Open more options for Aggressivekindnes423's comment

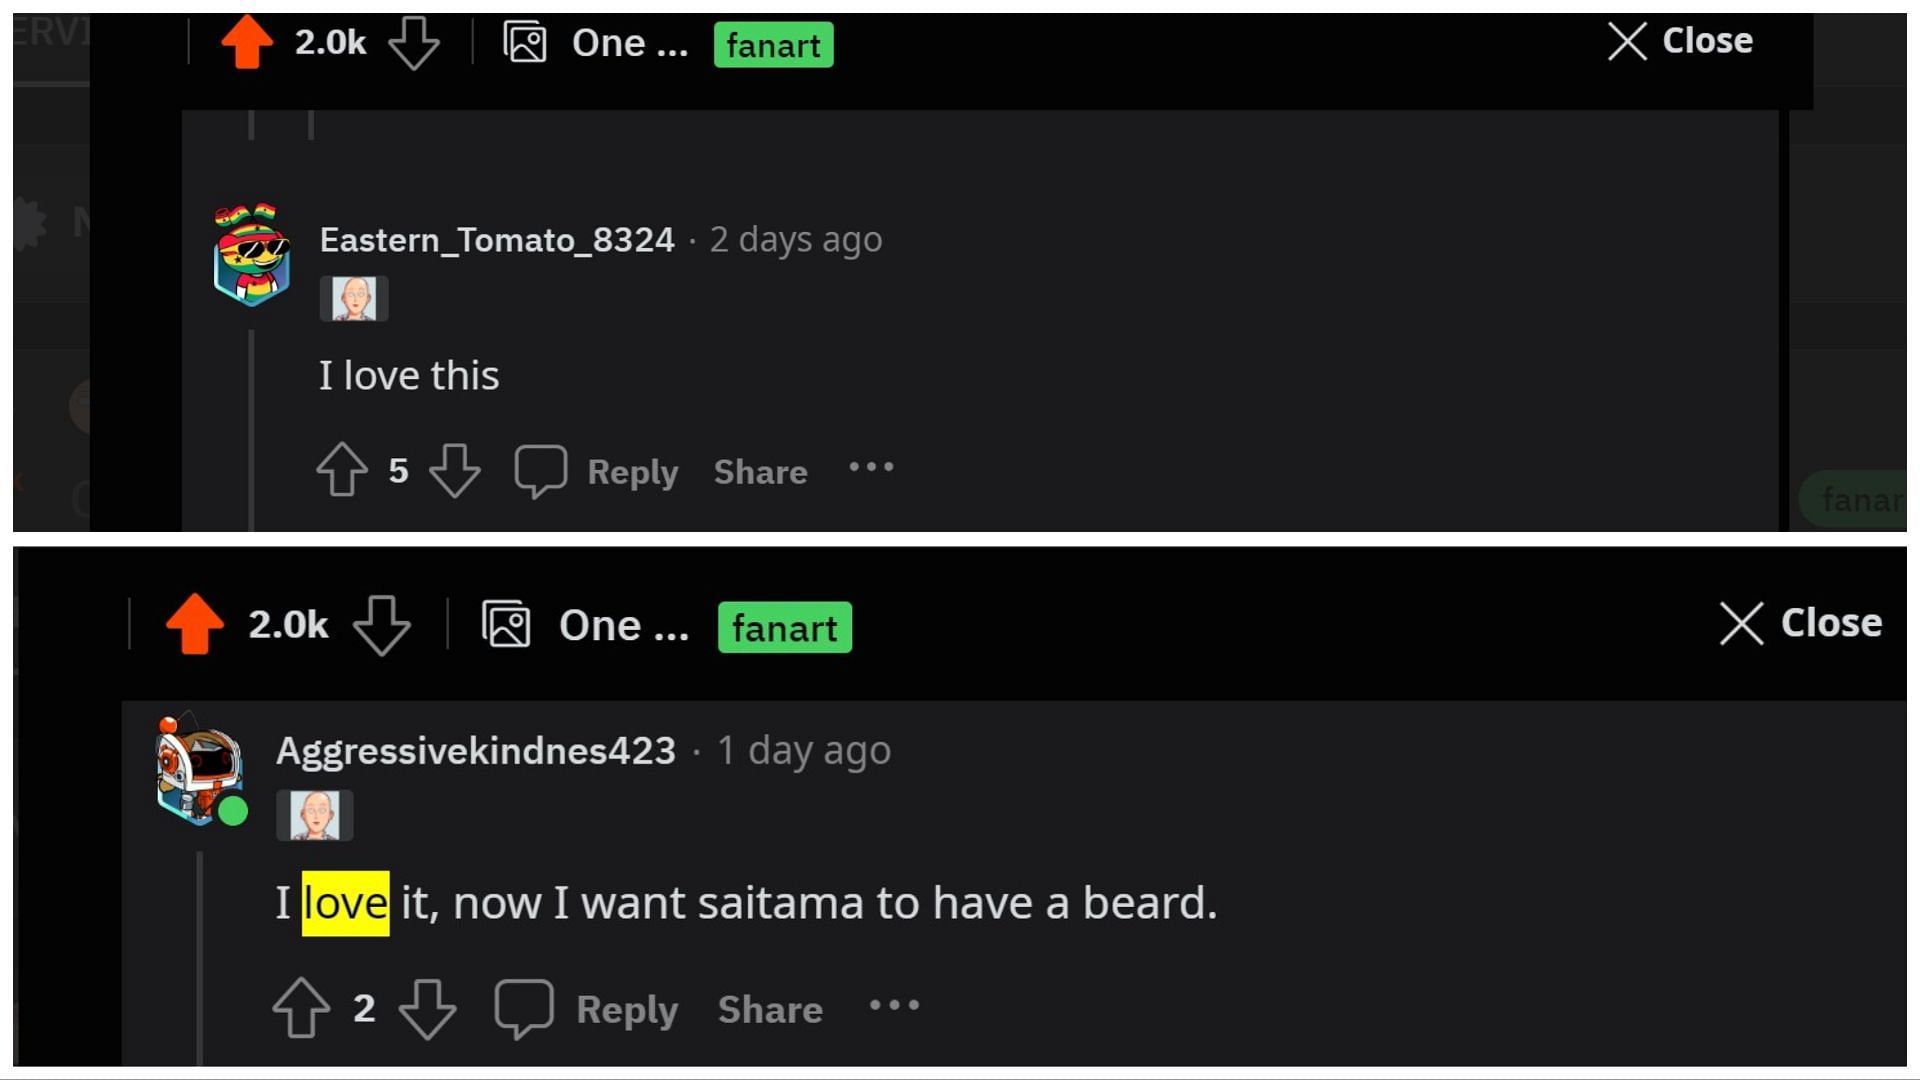click(x=894, y=1005)
